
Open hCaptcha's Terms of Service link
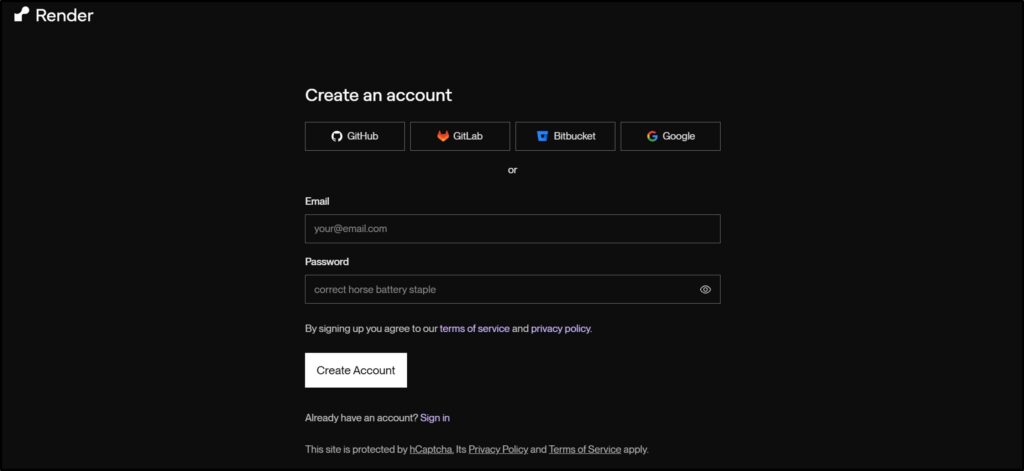[584, 449]
